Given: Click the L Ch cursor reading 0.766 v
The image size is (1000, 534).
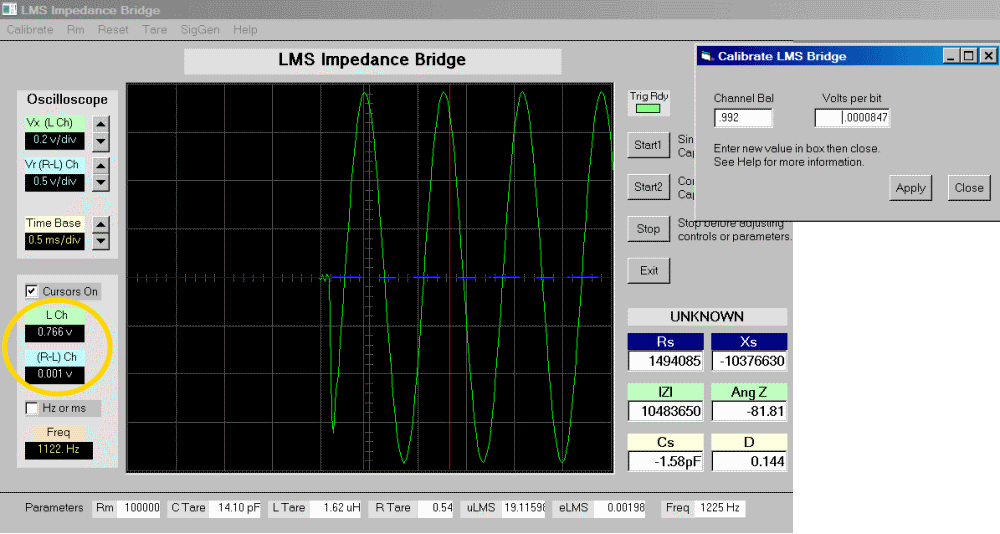Looking at the screenshot, I should point(55,332).
